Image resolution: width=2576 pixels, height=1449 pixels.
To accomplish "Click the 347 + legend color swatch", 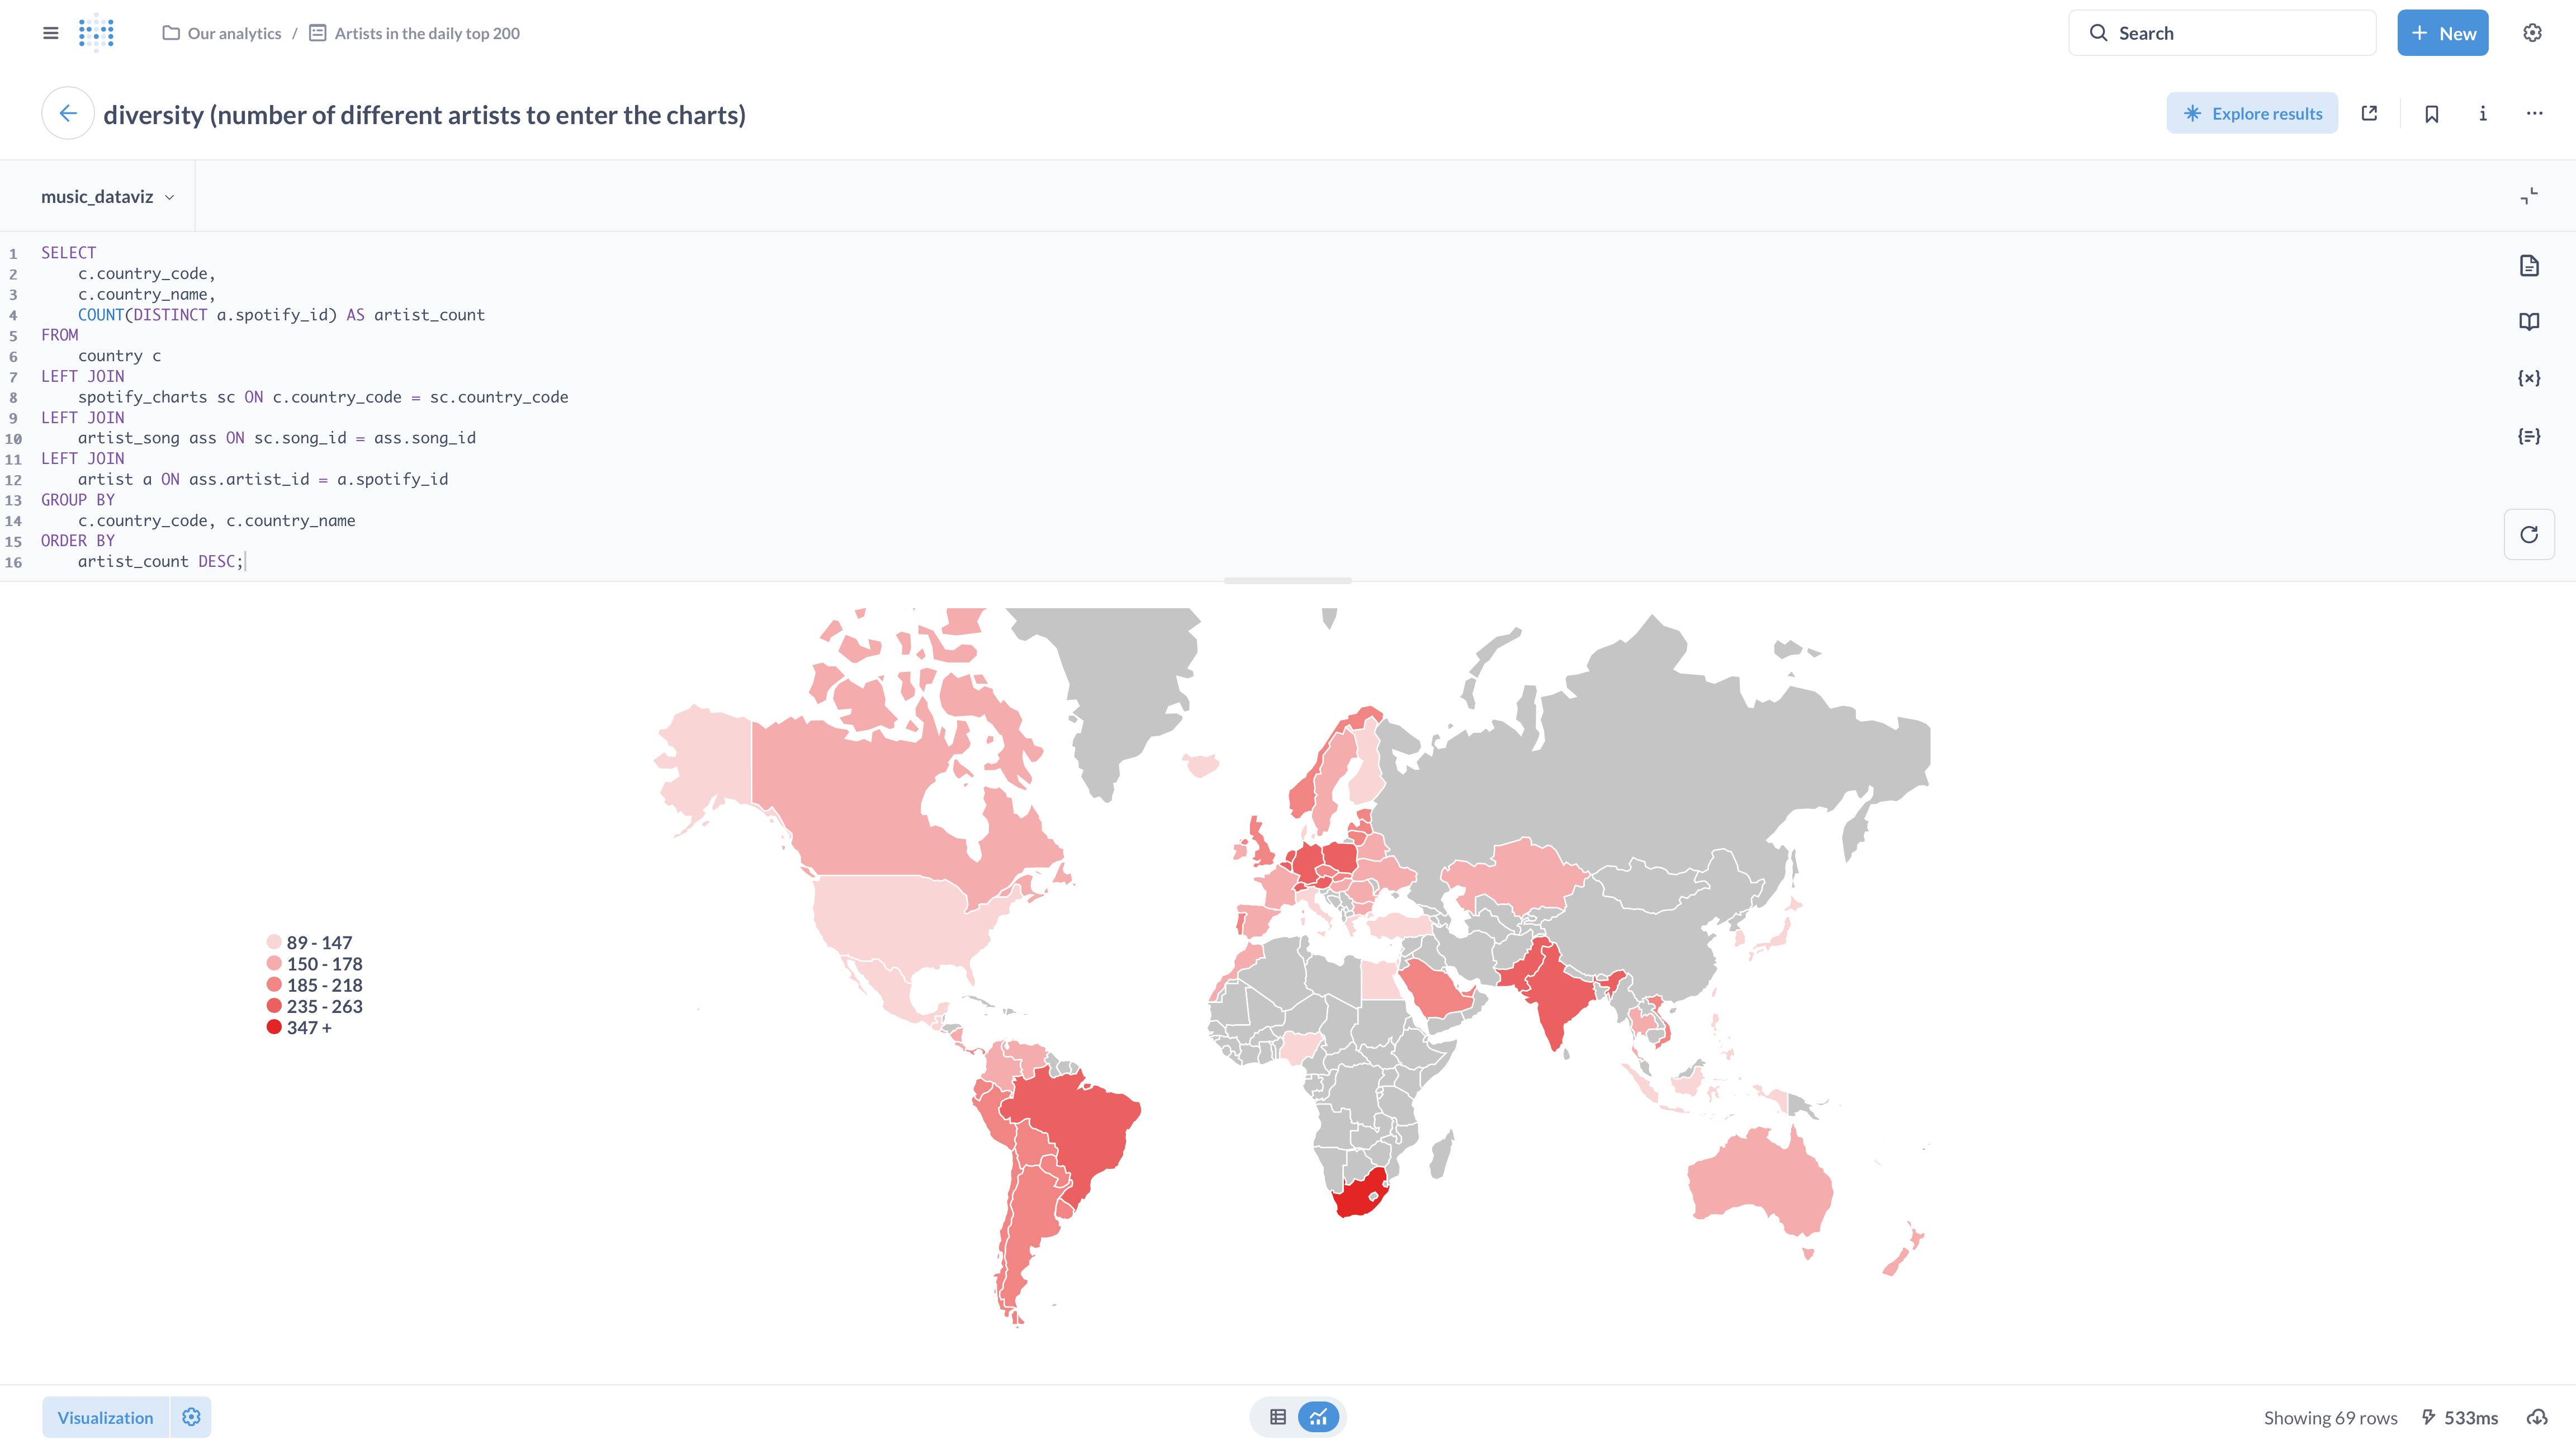I will coord(274,1027).
